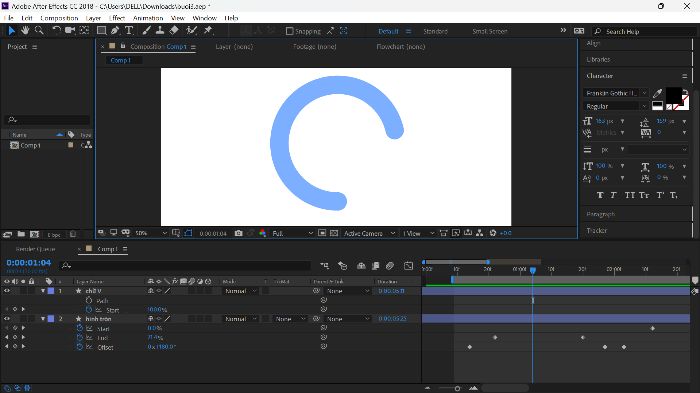Click the Faux Bold text style
700x393 pixels.
click(600, 195)
